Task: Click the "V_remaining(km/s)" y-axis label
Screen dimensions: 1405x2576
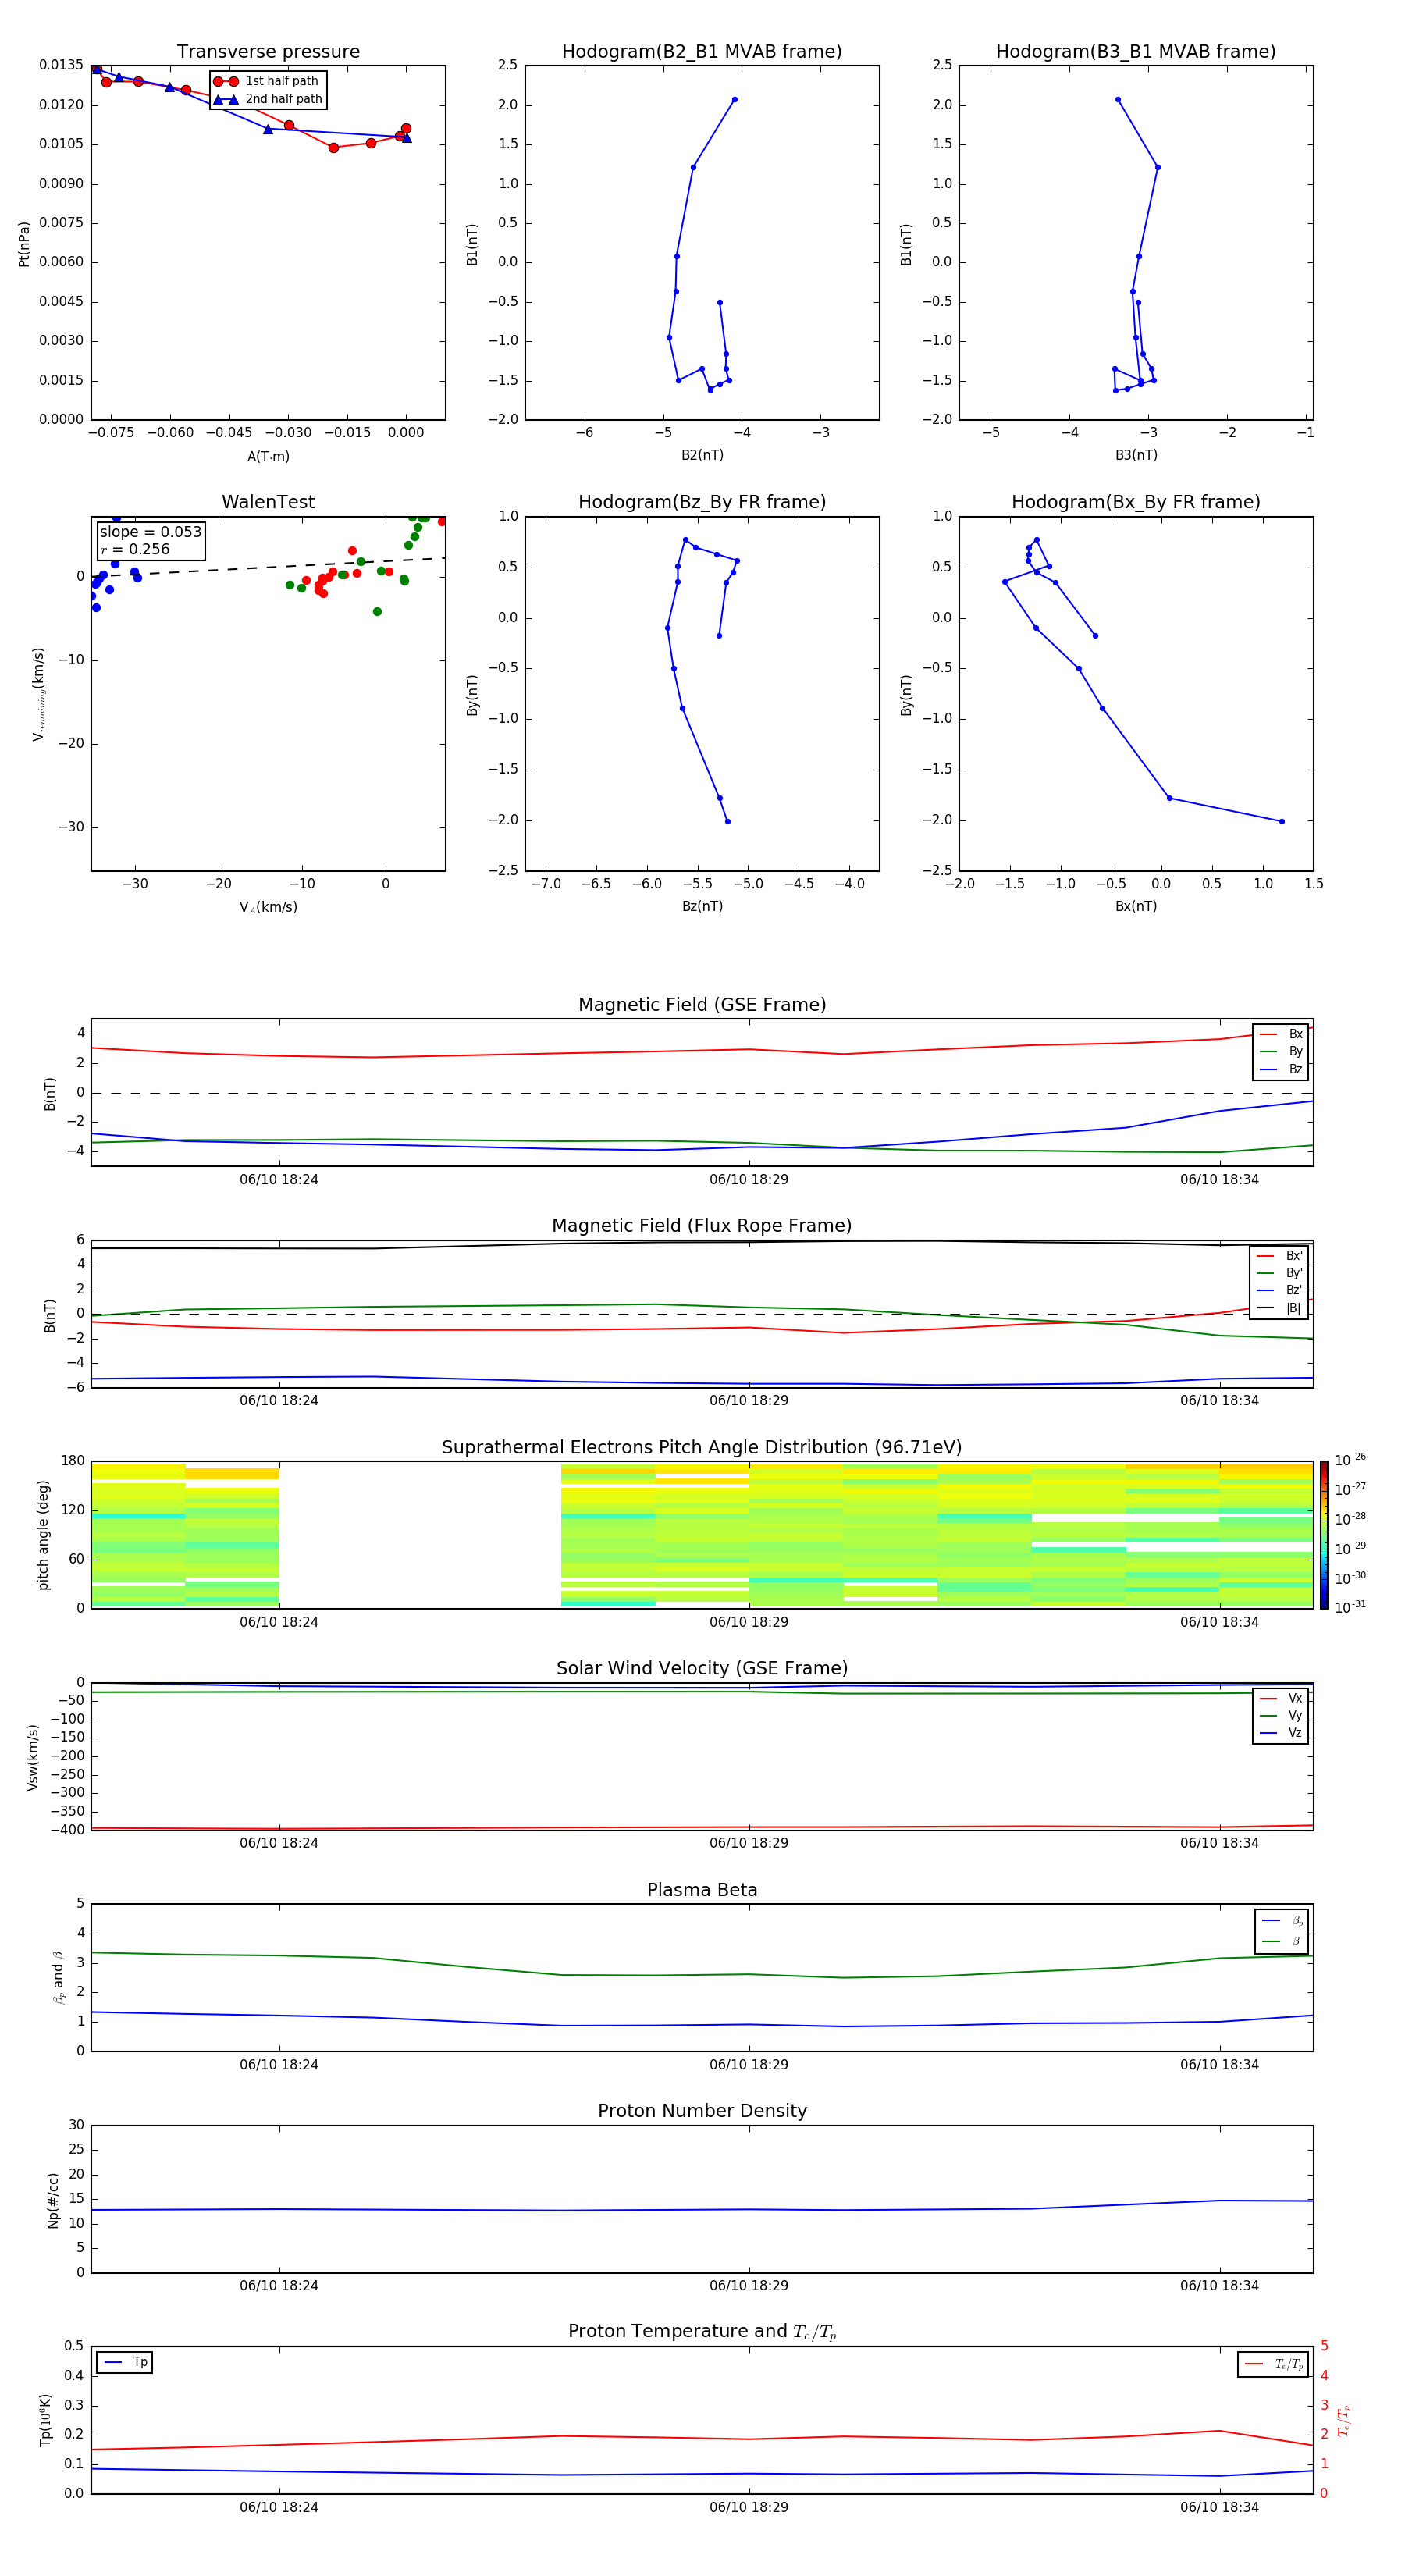Action: [38, 694]
